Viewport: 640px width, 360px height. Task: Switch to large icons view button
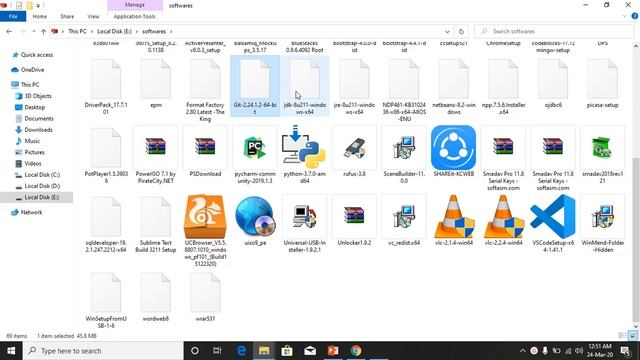[x=632, y=336]
